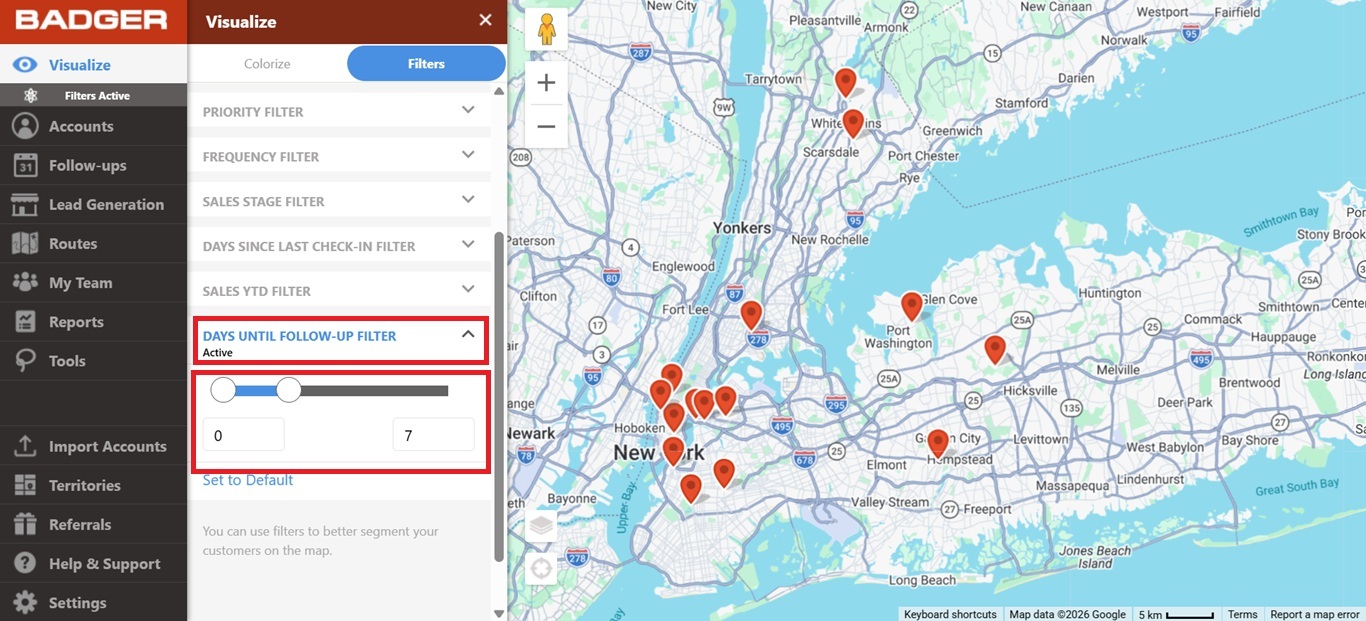Click the BADGER logo
Screen dimensions: 1366x621
point(92,20)
